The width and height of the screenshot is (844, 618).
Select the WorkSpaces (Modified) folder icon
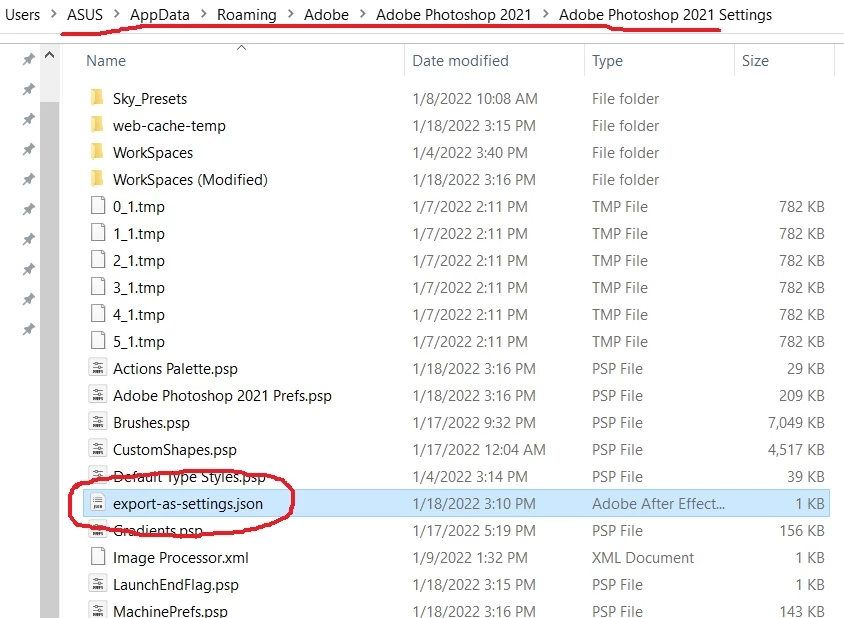click(97, 178)
